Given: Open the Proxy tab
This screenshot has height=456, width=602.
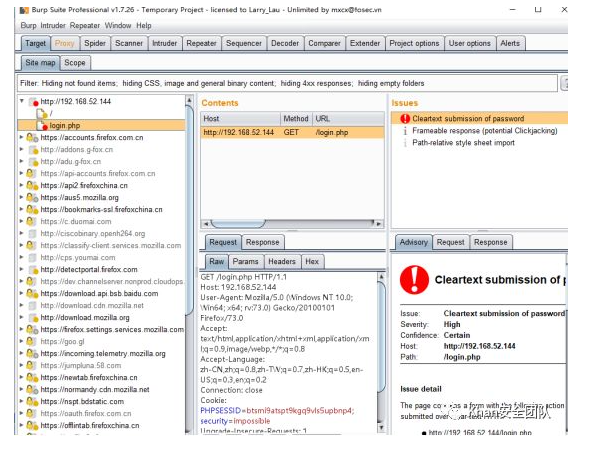Looking at the screenshot, I should (64, 43).
